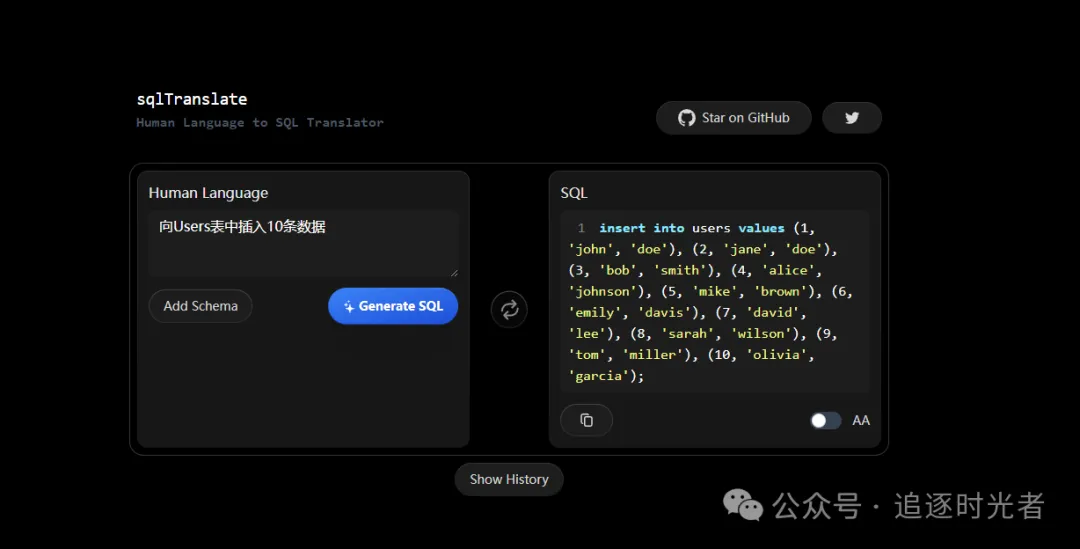
Task: Click the Human Language panel heading
Action: [x=208, y=193]
